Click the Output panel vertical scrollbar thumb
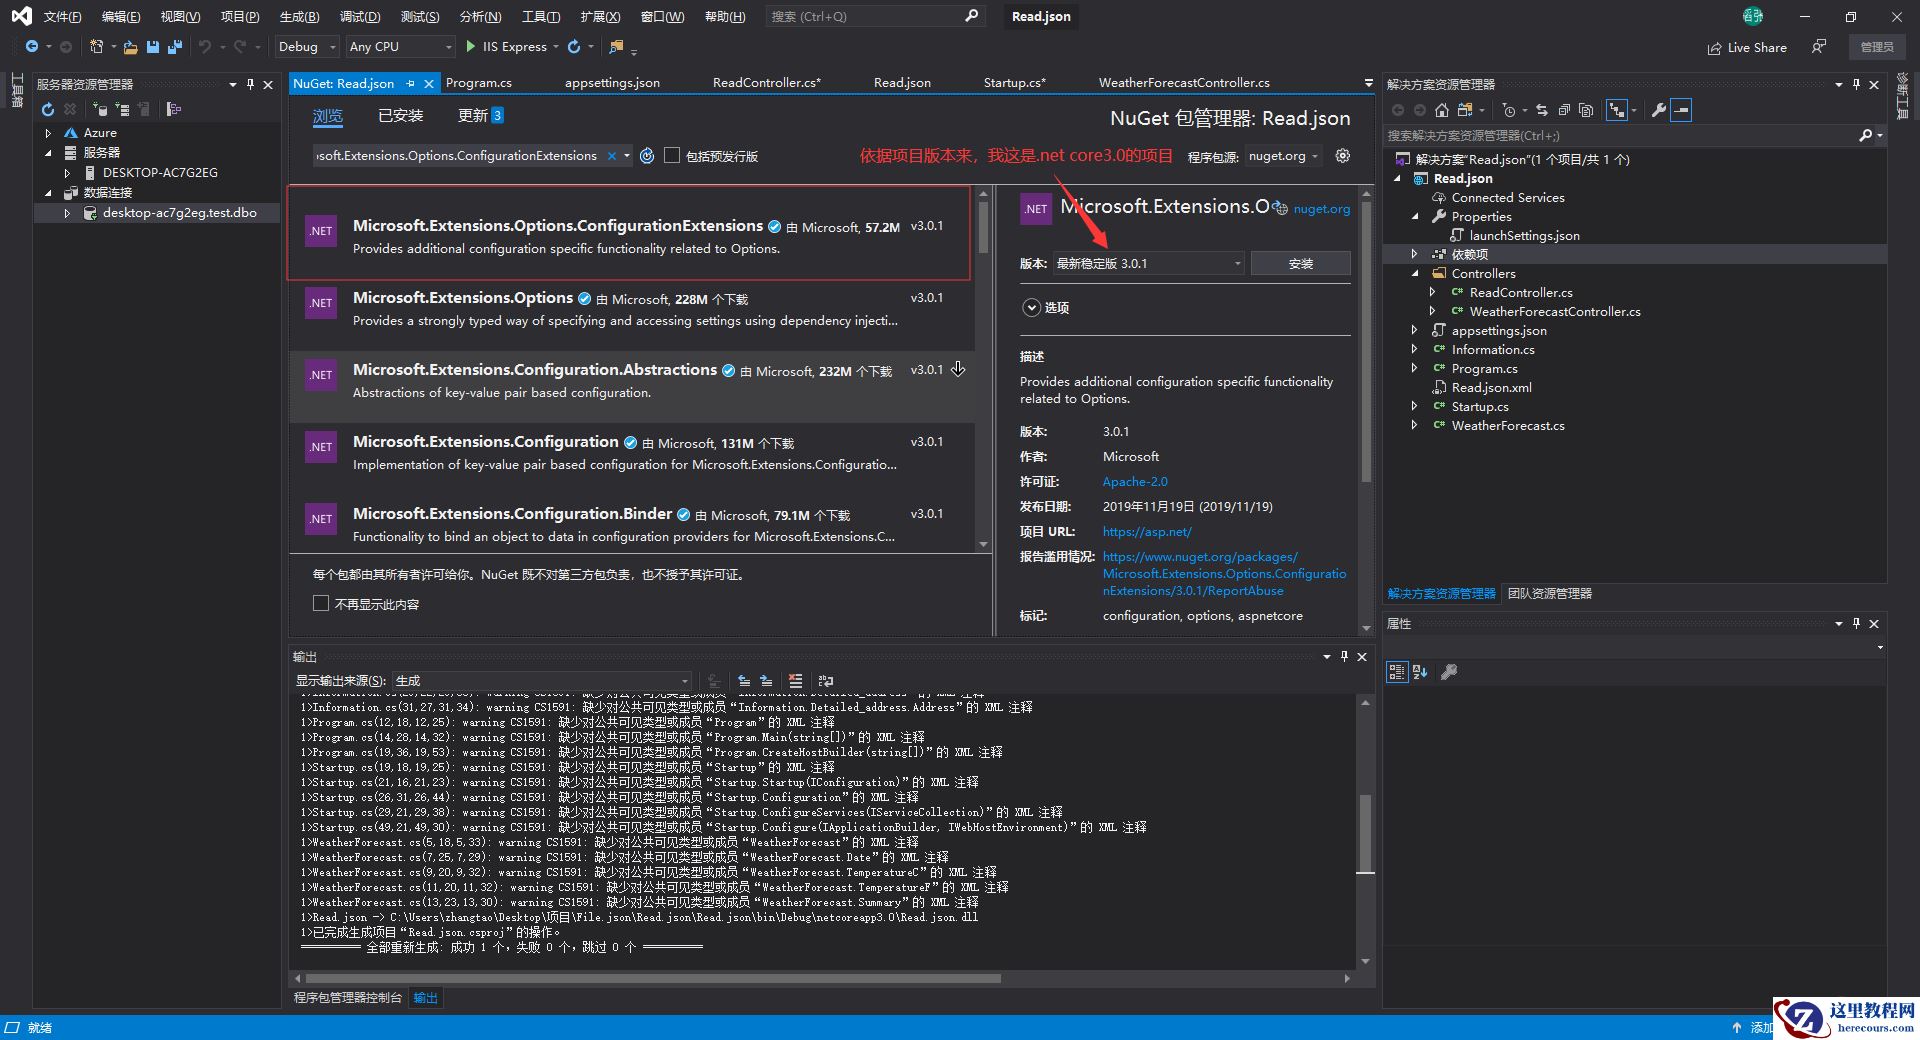Image resolution: width=1920 pixels, height=1040 pixels. [x=1365, y=833]
